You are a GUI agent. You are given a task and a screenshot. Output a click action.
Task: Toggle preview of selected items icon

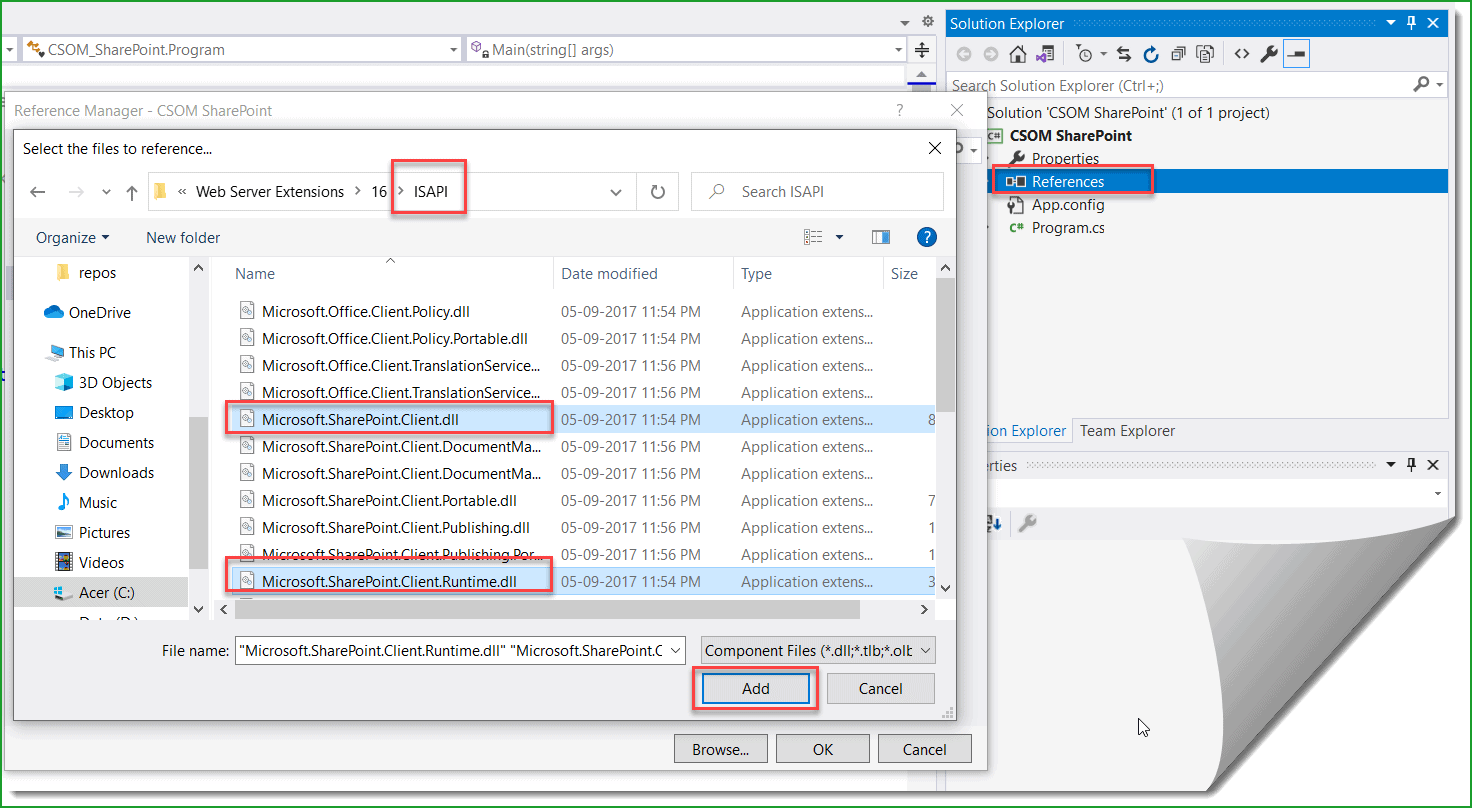tap(1296, 53)
